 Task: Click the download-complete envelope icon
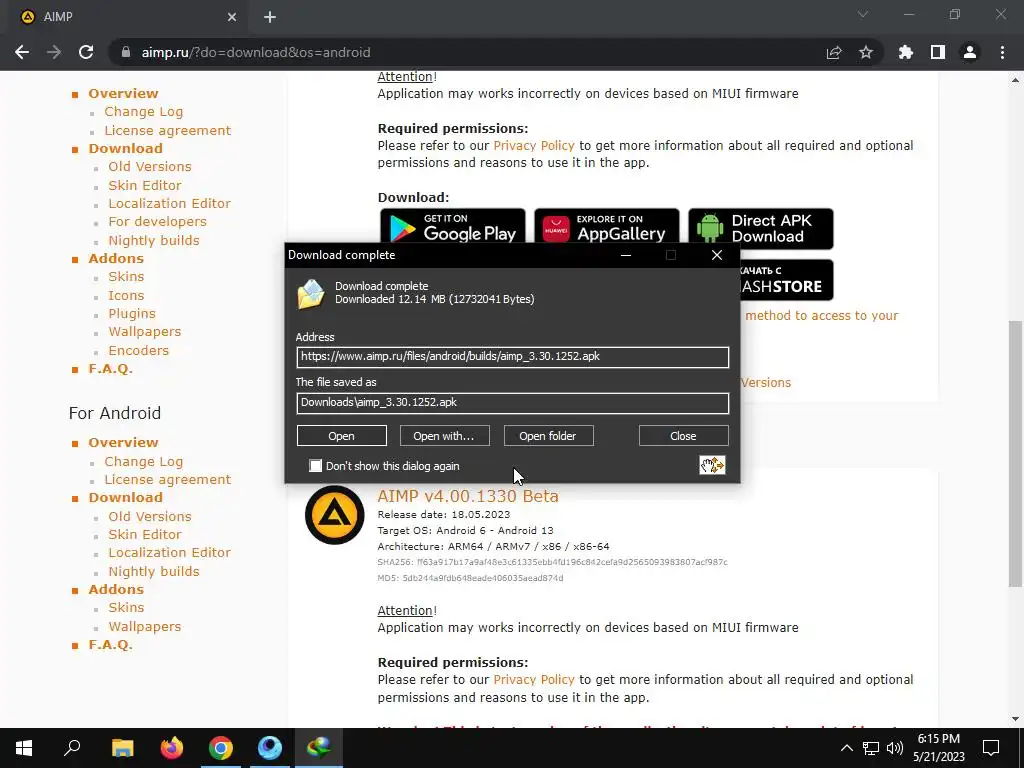pos(311,294)
